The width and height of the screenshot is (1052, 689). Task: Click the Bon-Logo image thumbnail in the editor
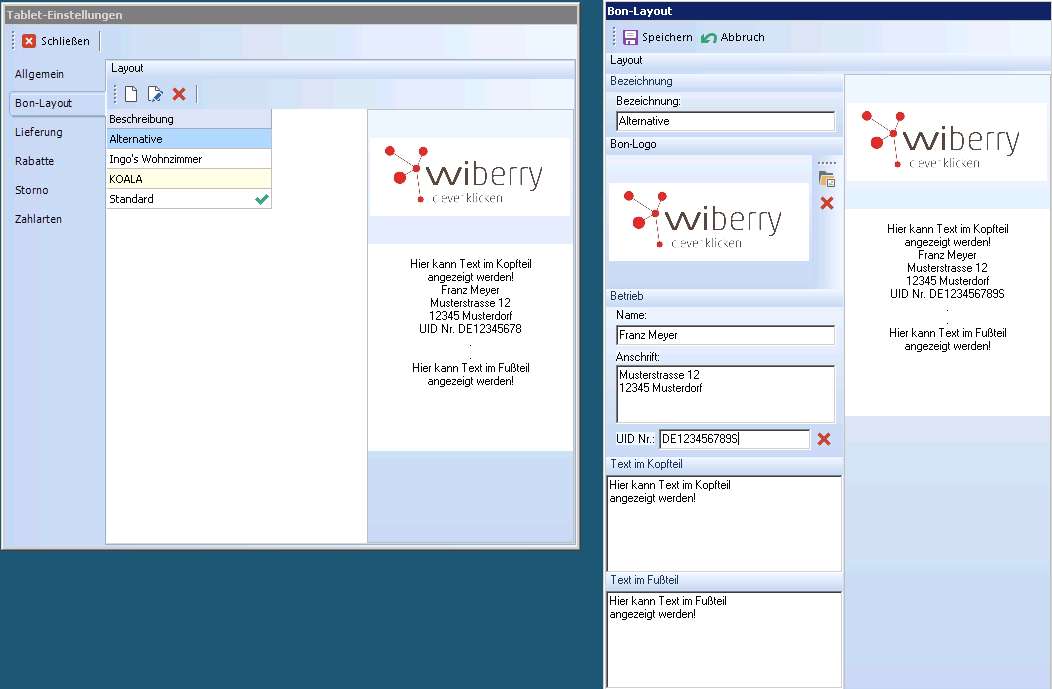point(708,221)
